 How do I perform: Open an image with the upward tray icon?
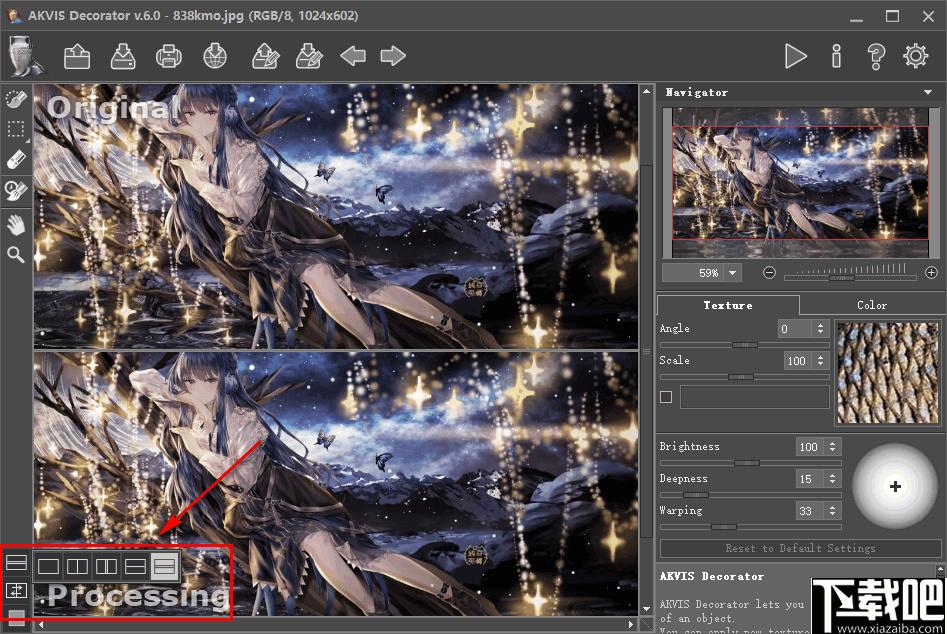coord(77,56)
